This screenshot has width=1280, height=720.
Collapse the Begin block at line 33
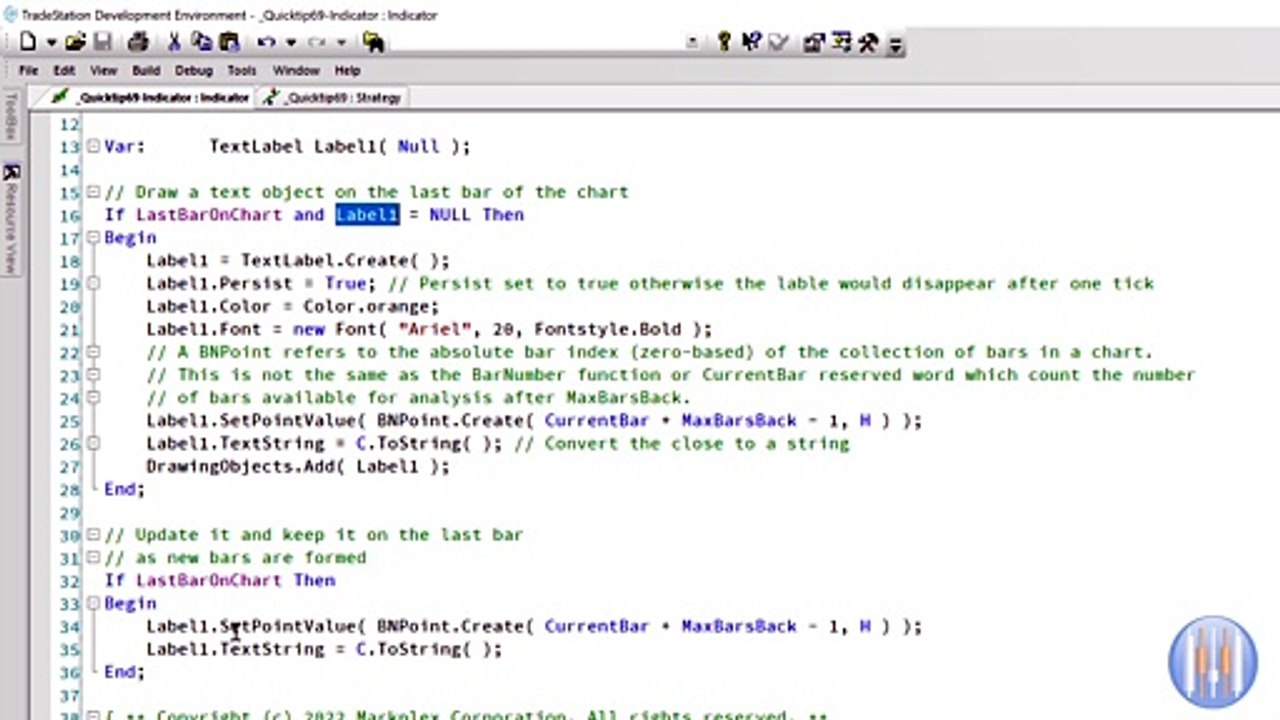pyautogui.click(x=93, y=603)
